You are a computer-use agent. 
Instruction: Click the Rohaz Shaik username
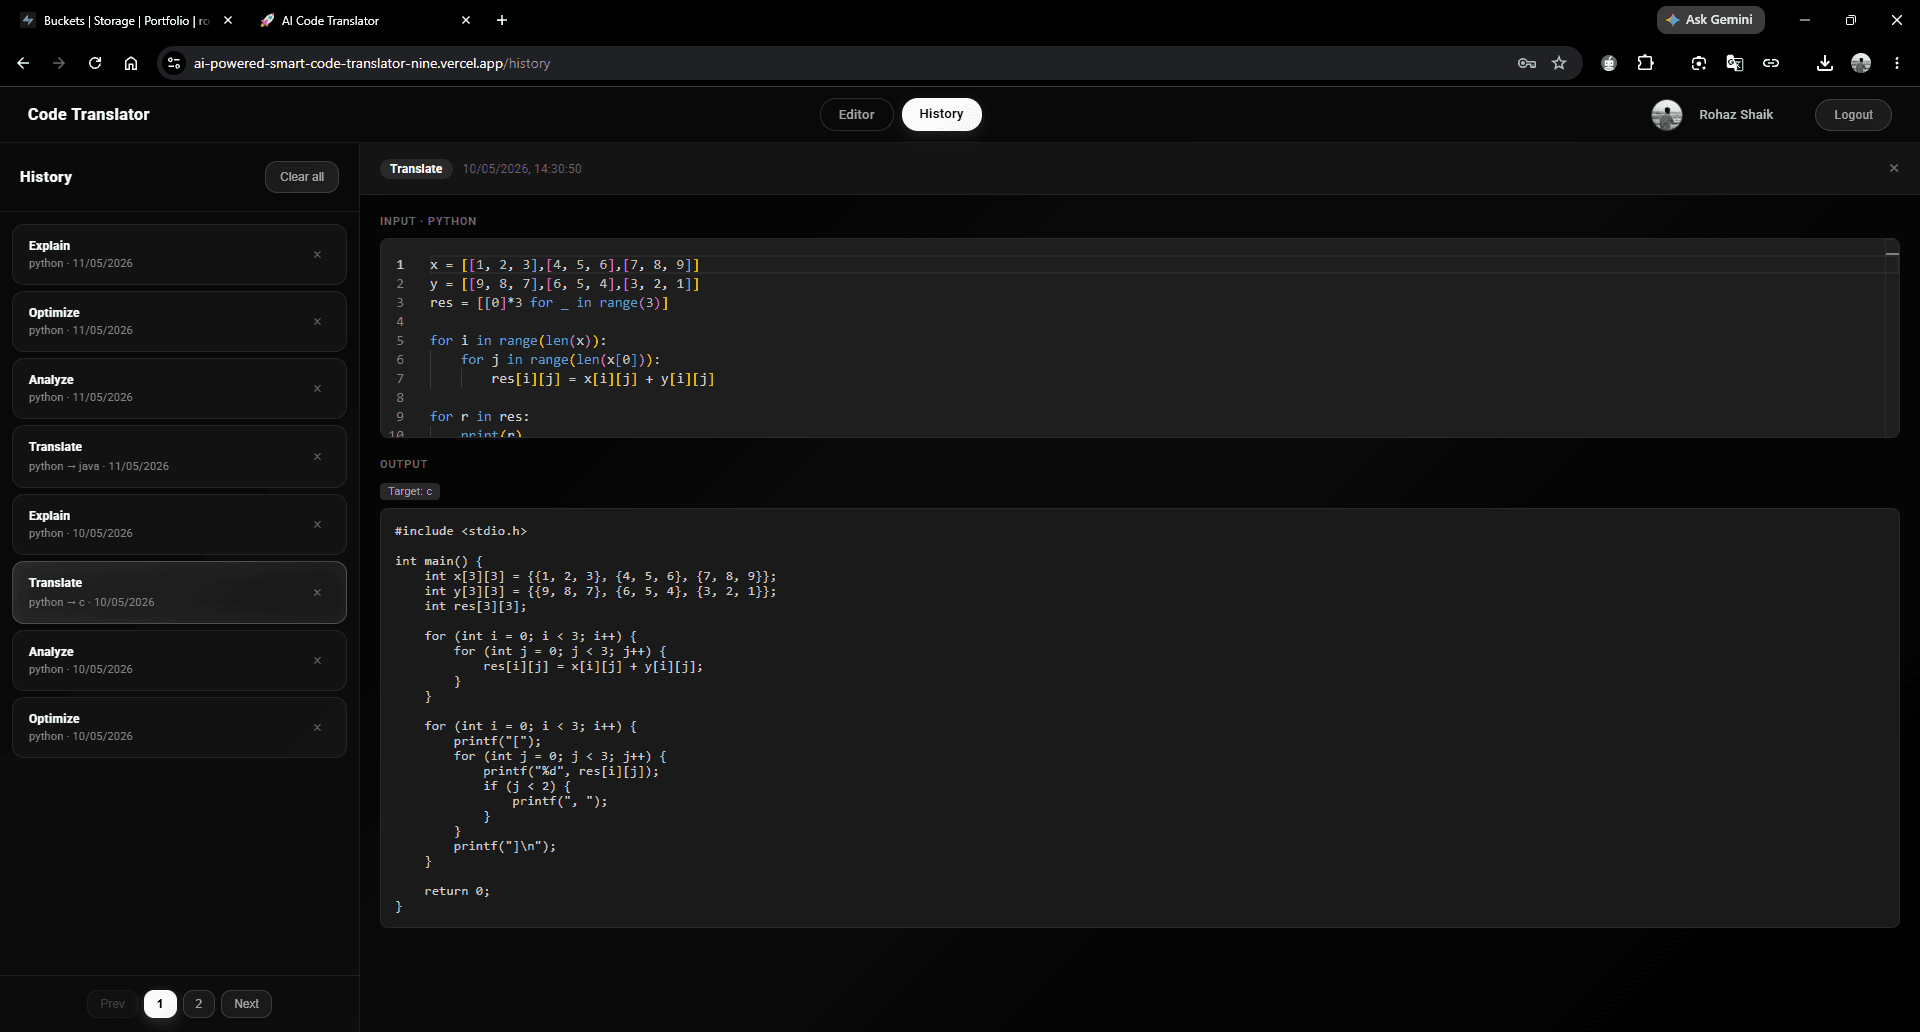(x=1736, y=115)
